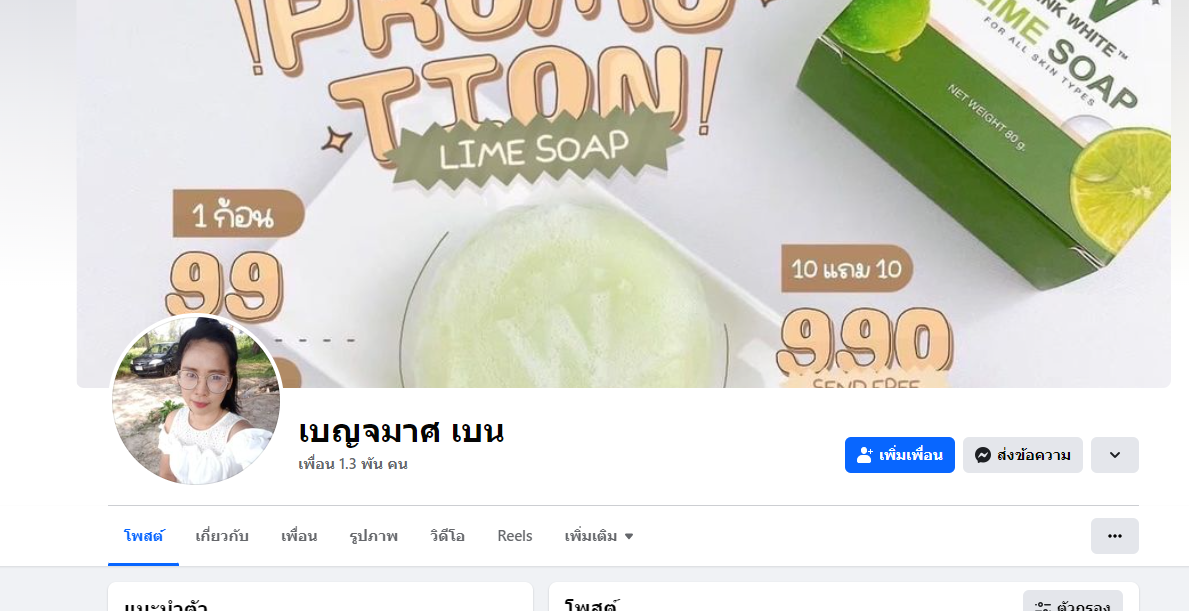Open the วิดีโอ tab
Viewport: 1189px width, 611px height.
(447, 536)
